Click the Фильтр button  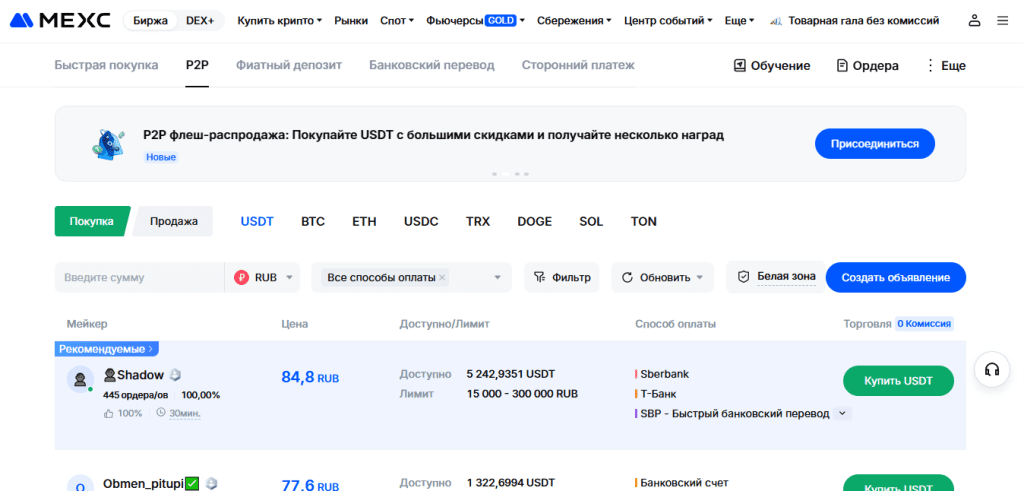[x=562, y=277]
